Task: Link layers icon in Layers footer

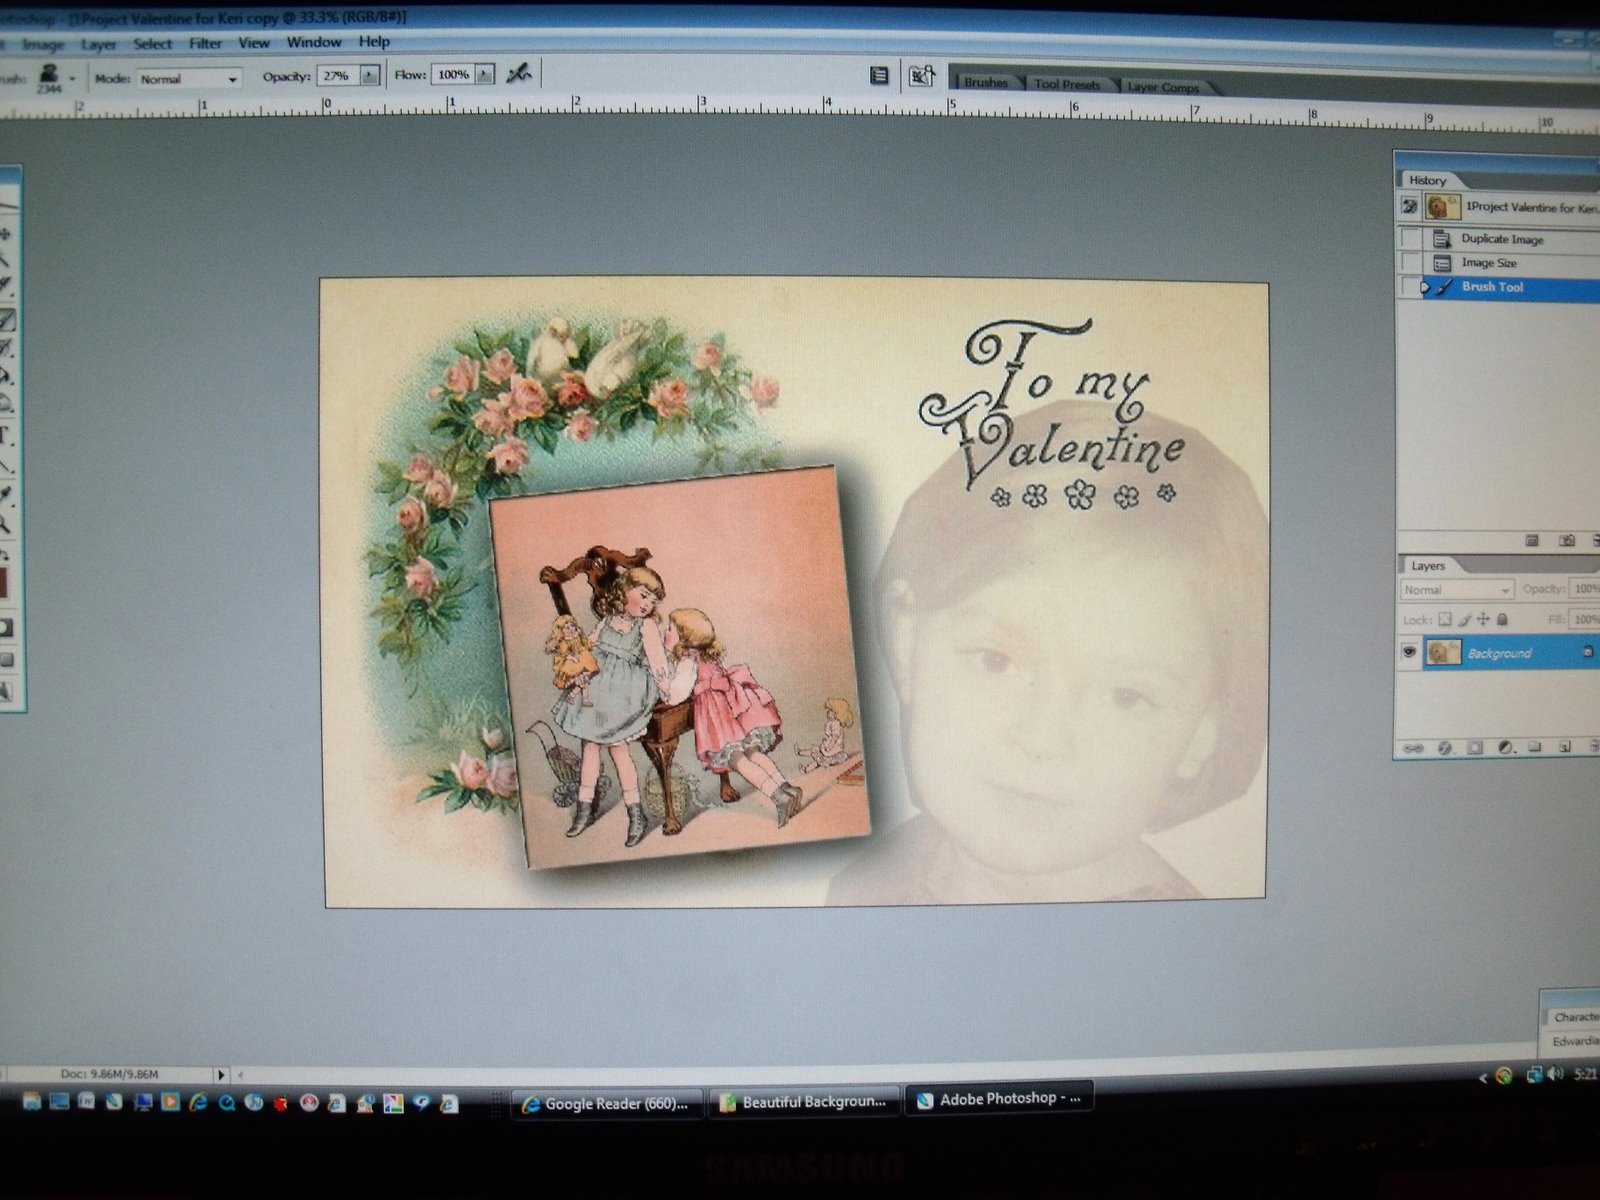Action: pos(1413,747)
